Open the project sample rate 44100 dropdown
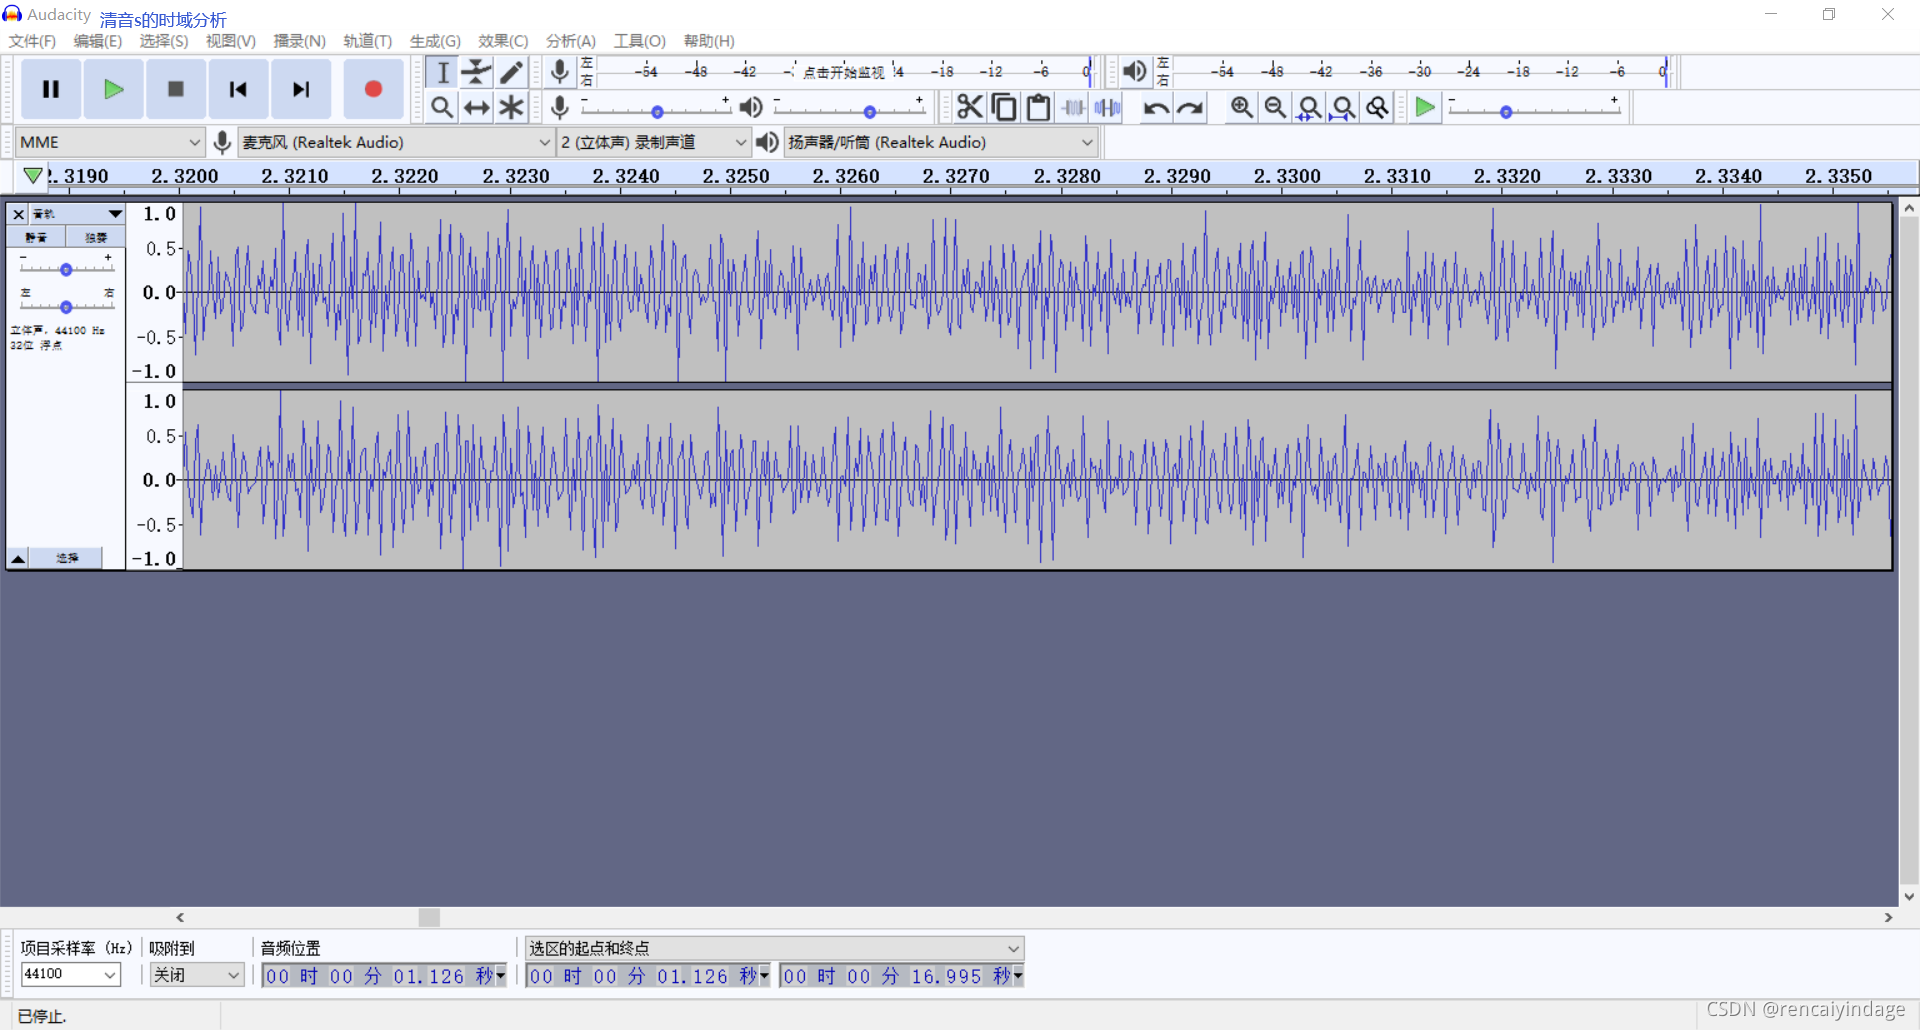1920x1030 pixels. pos(70,974)
